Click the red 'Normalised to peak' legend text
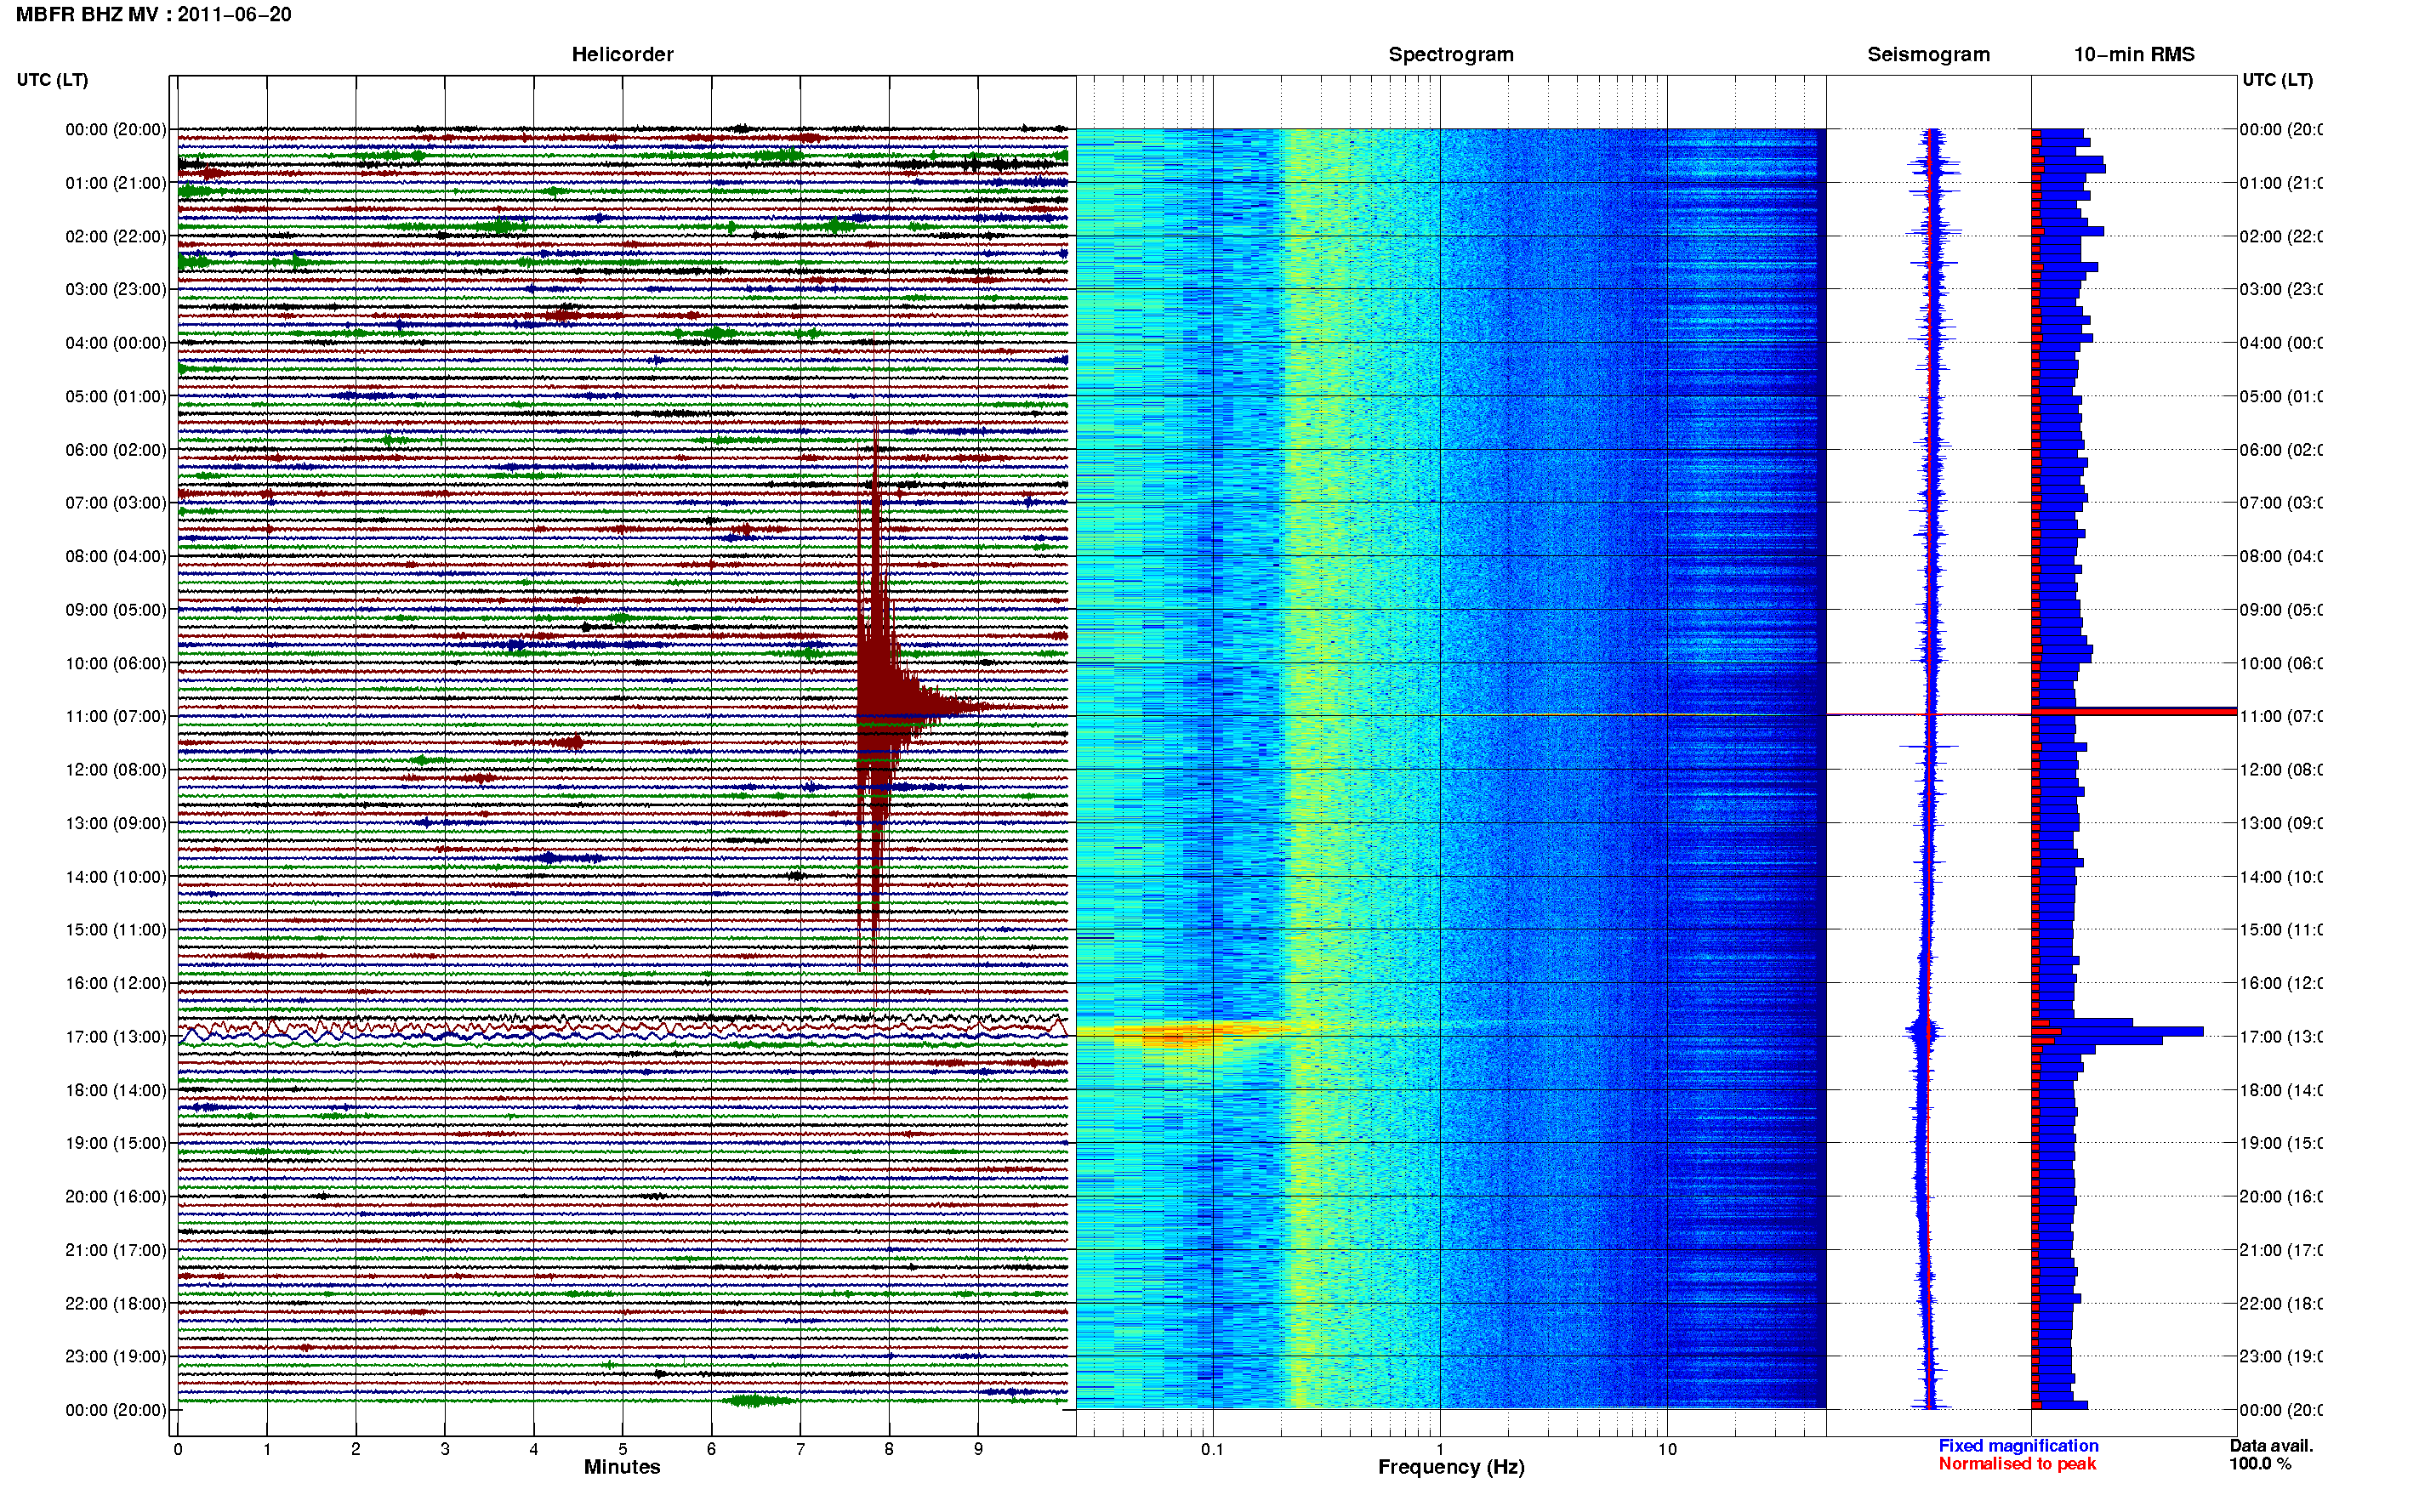 coord(2017,1464)
